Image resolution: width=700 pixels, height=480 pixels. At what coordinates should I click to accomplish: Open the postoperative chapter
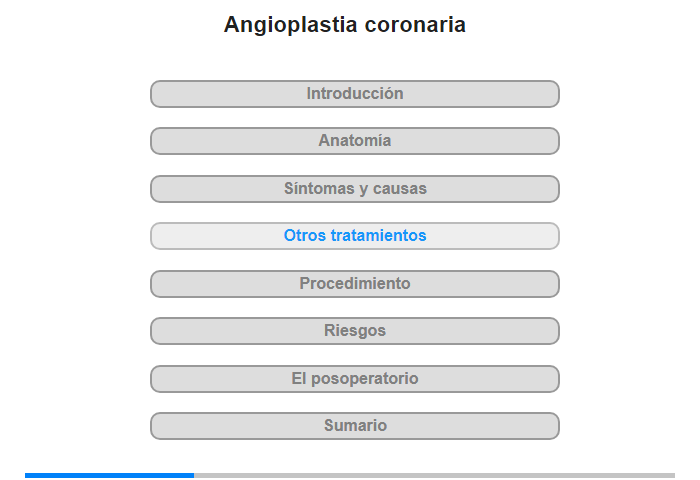(355, 379)
